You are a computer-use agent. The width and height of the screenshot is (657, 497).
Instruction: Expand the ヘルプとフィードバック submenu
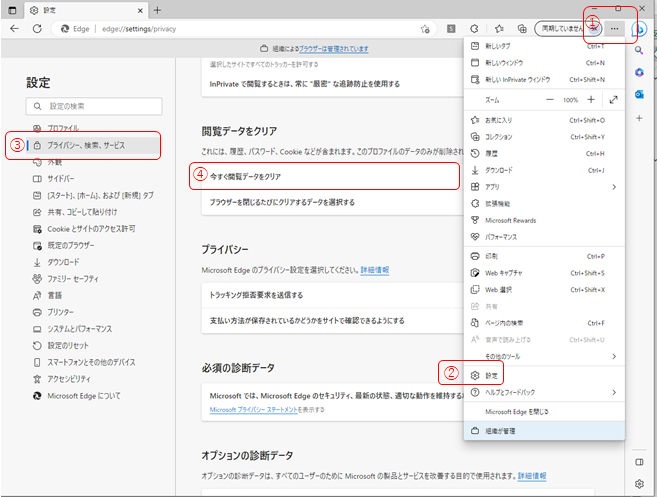[544, 393]
